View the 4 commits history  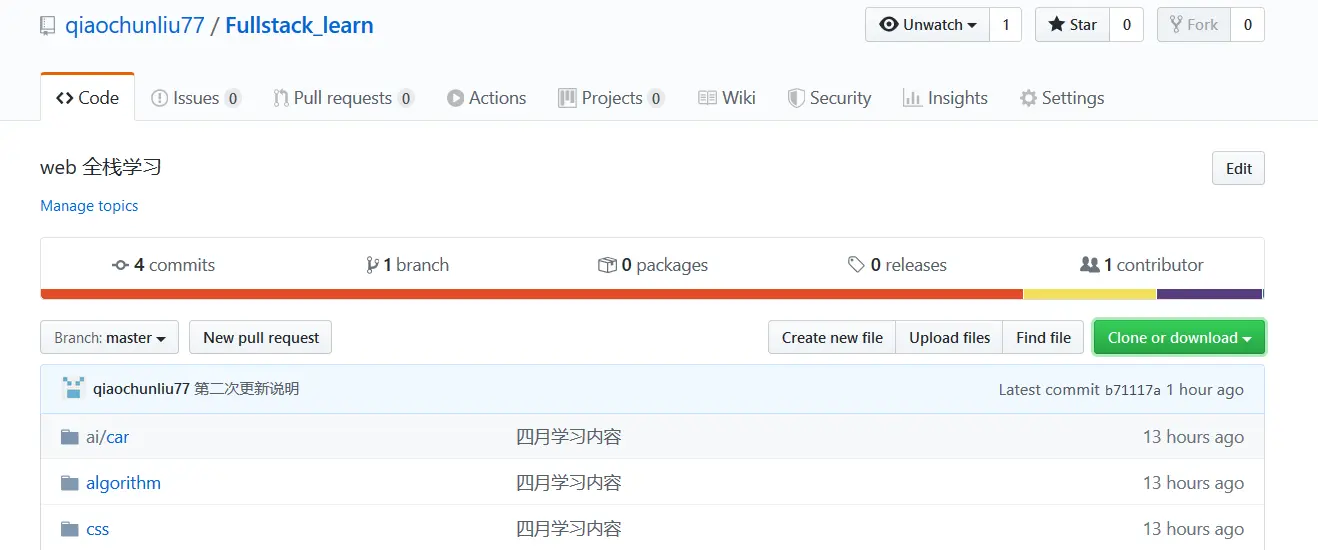pyautogui.click(x=163, y=265)
